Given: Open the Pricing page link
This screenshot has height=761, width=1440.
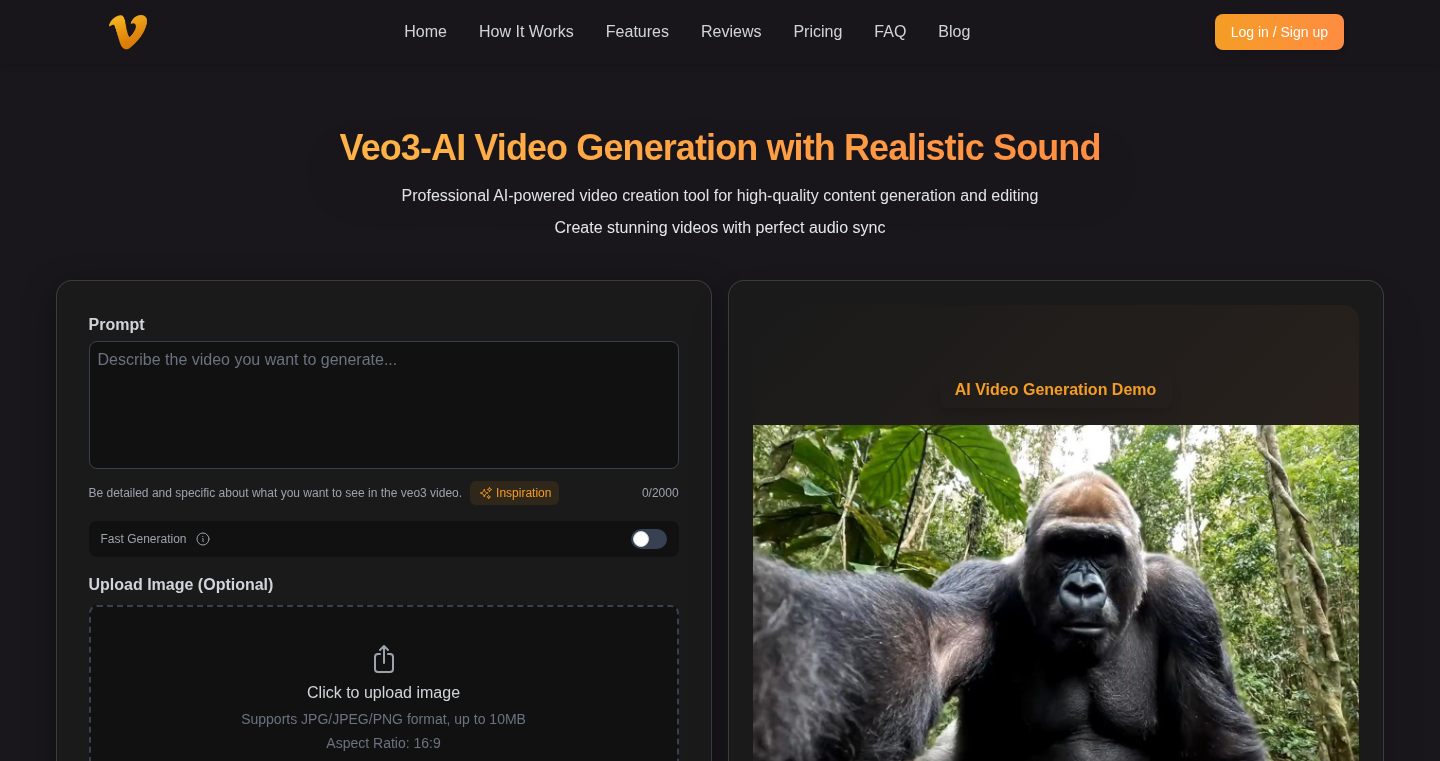Looking at the screenshot, I should 817,32.
